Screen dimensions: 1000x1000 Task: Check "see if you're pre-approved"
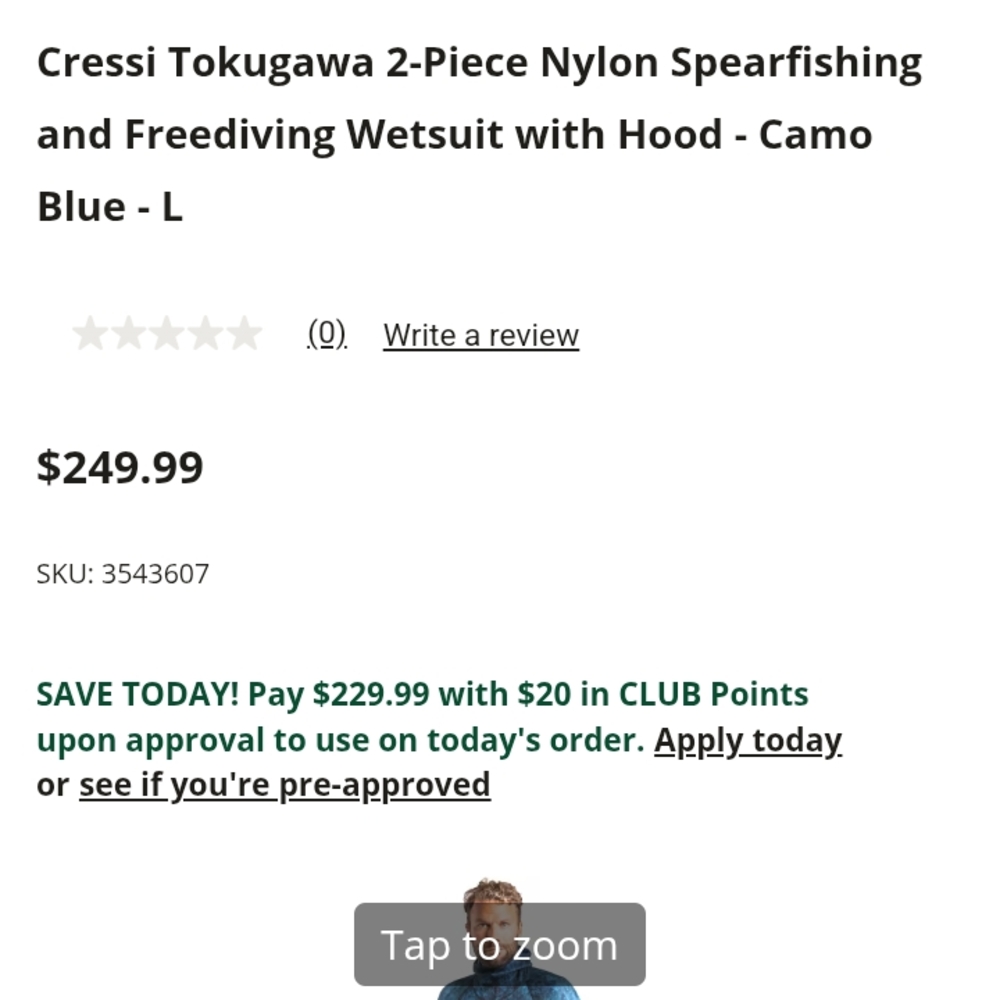(x=285, y=784)
